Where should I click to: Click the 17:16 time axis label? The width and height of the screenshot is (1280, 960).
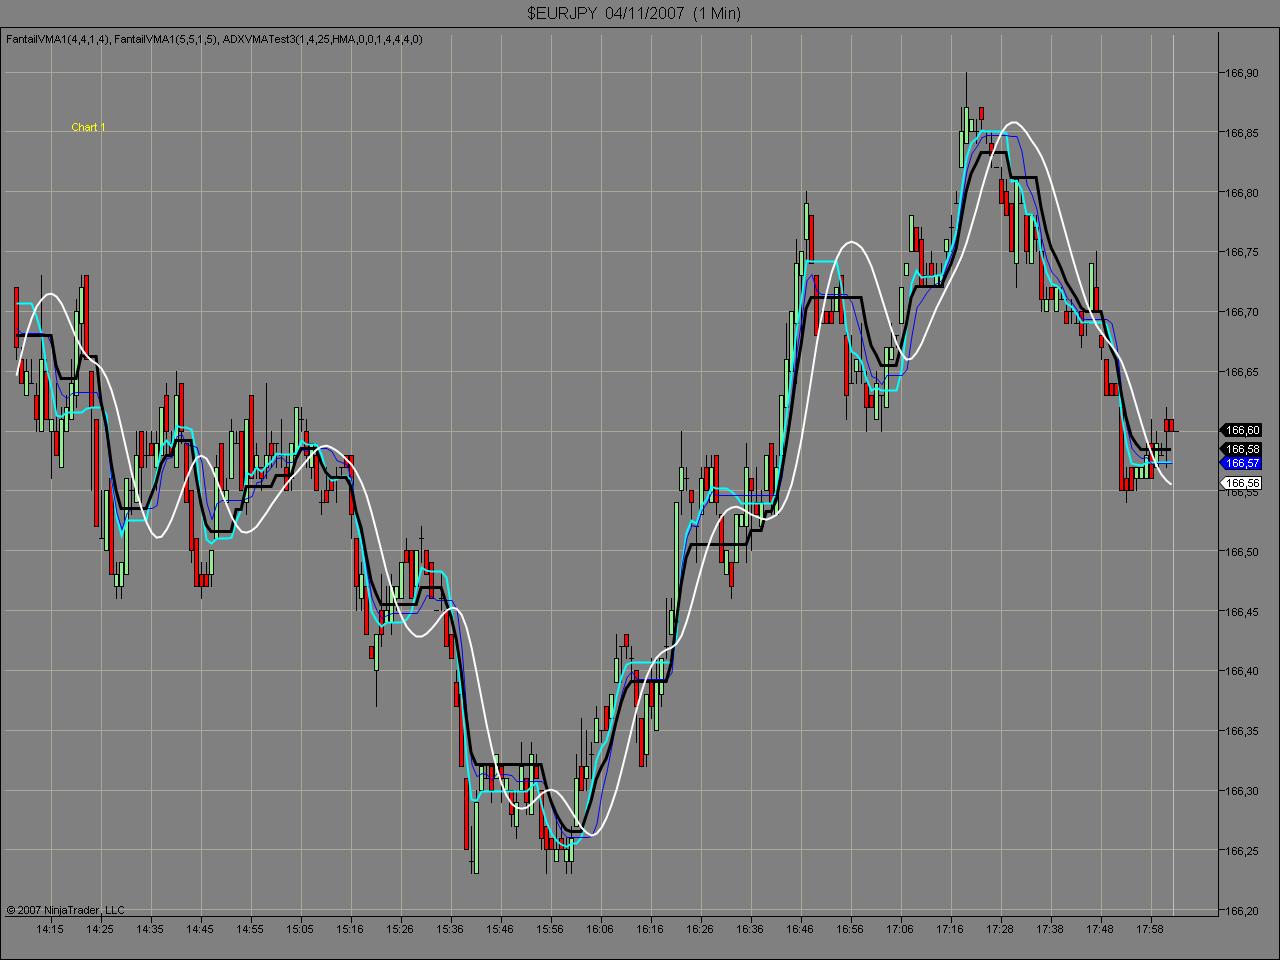950,929
